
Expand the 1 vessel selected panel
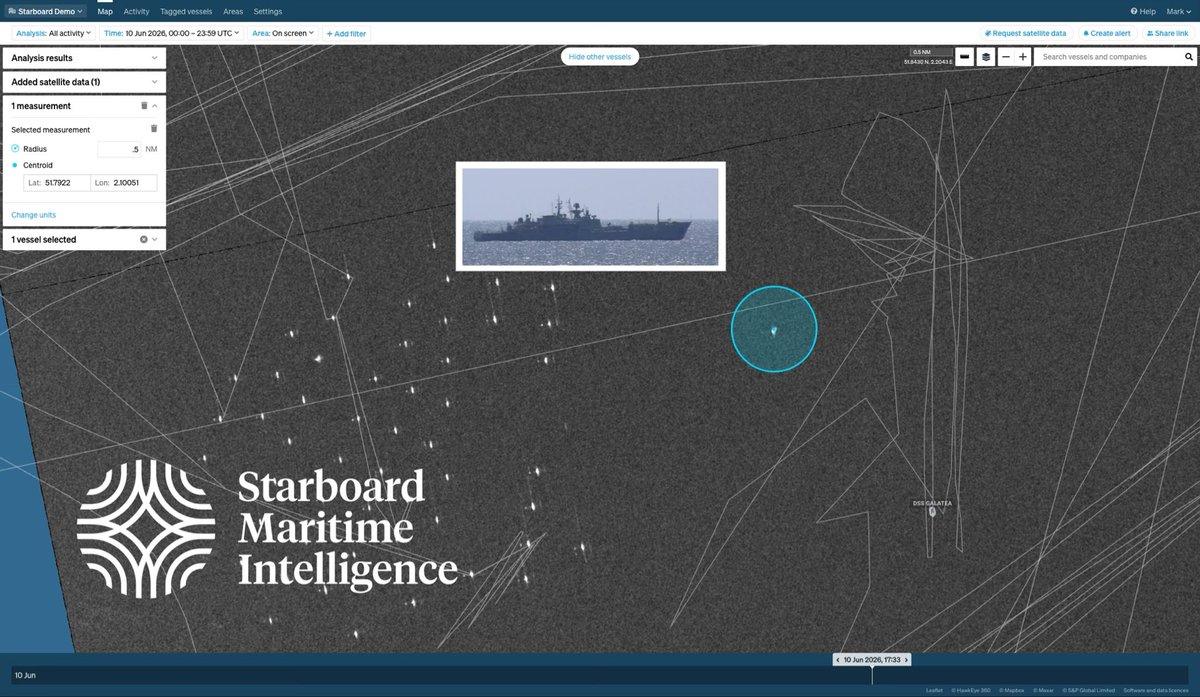pyautogui.click(x=155, y=240)
